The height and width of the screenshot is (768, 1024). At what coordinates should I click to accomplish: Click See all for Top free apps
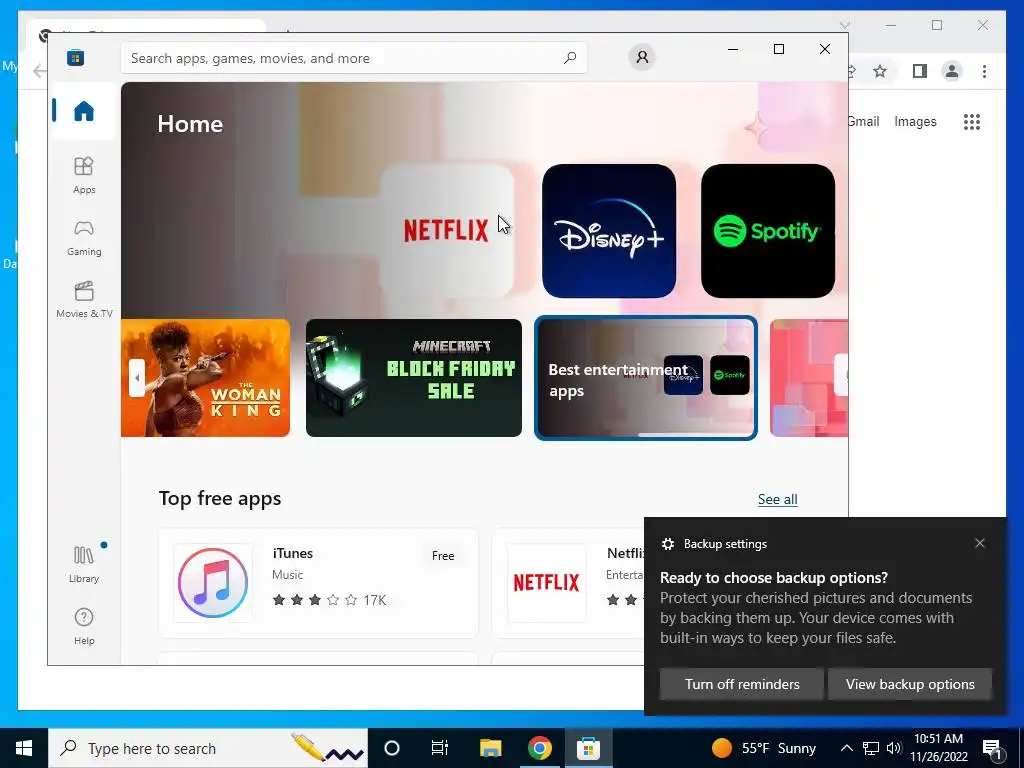point(777,500)
